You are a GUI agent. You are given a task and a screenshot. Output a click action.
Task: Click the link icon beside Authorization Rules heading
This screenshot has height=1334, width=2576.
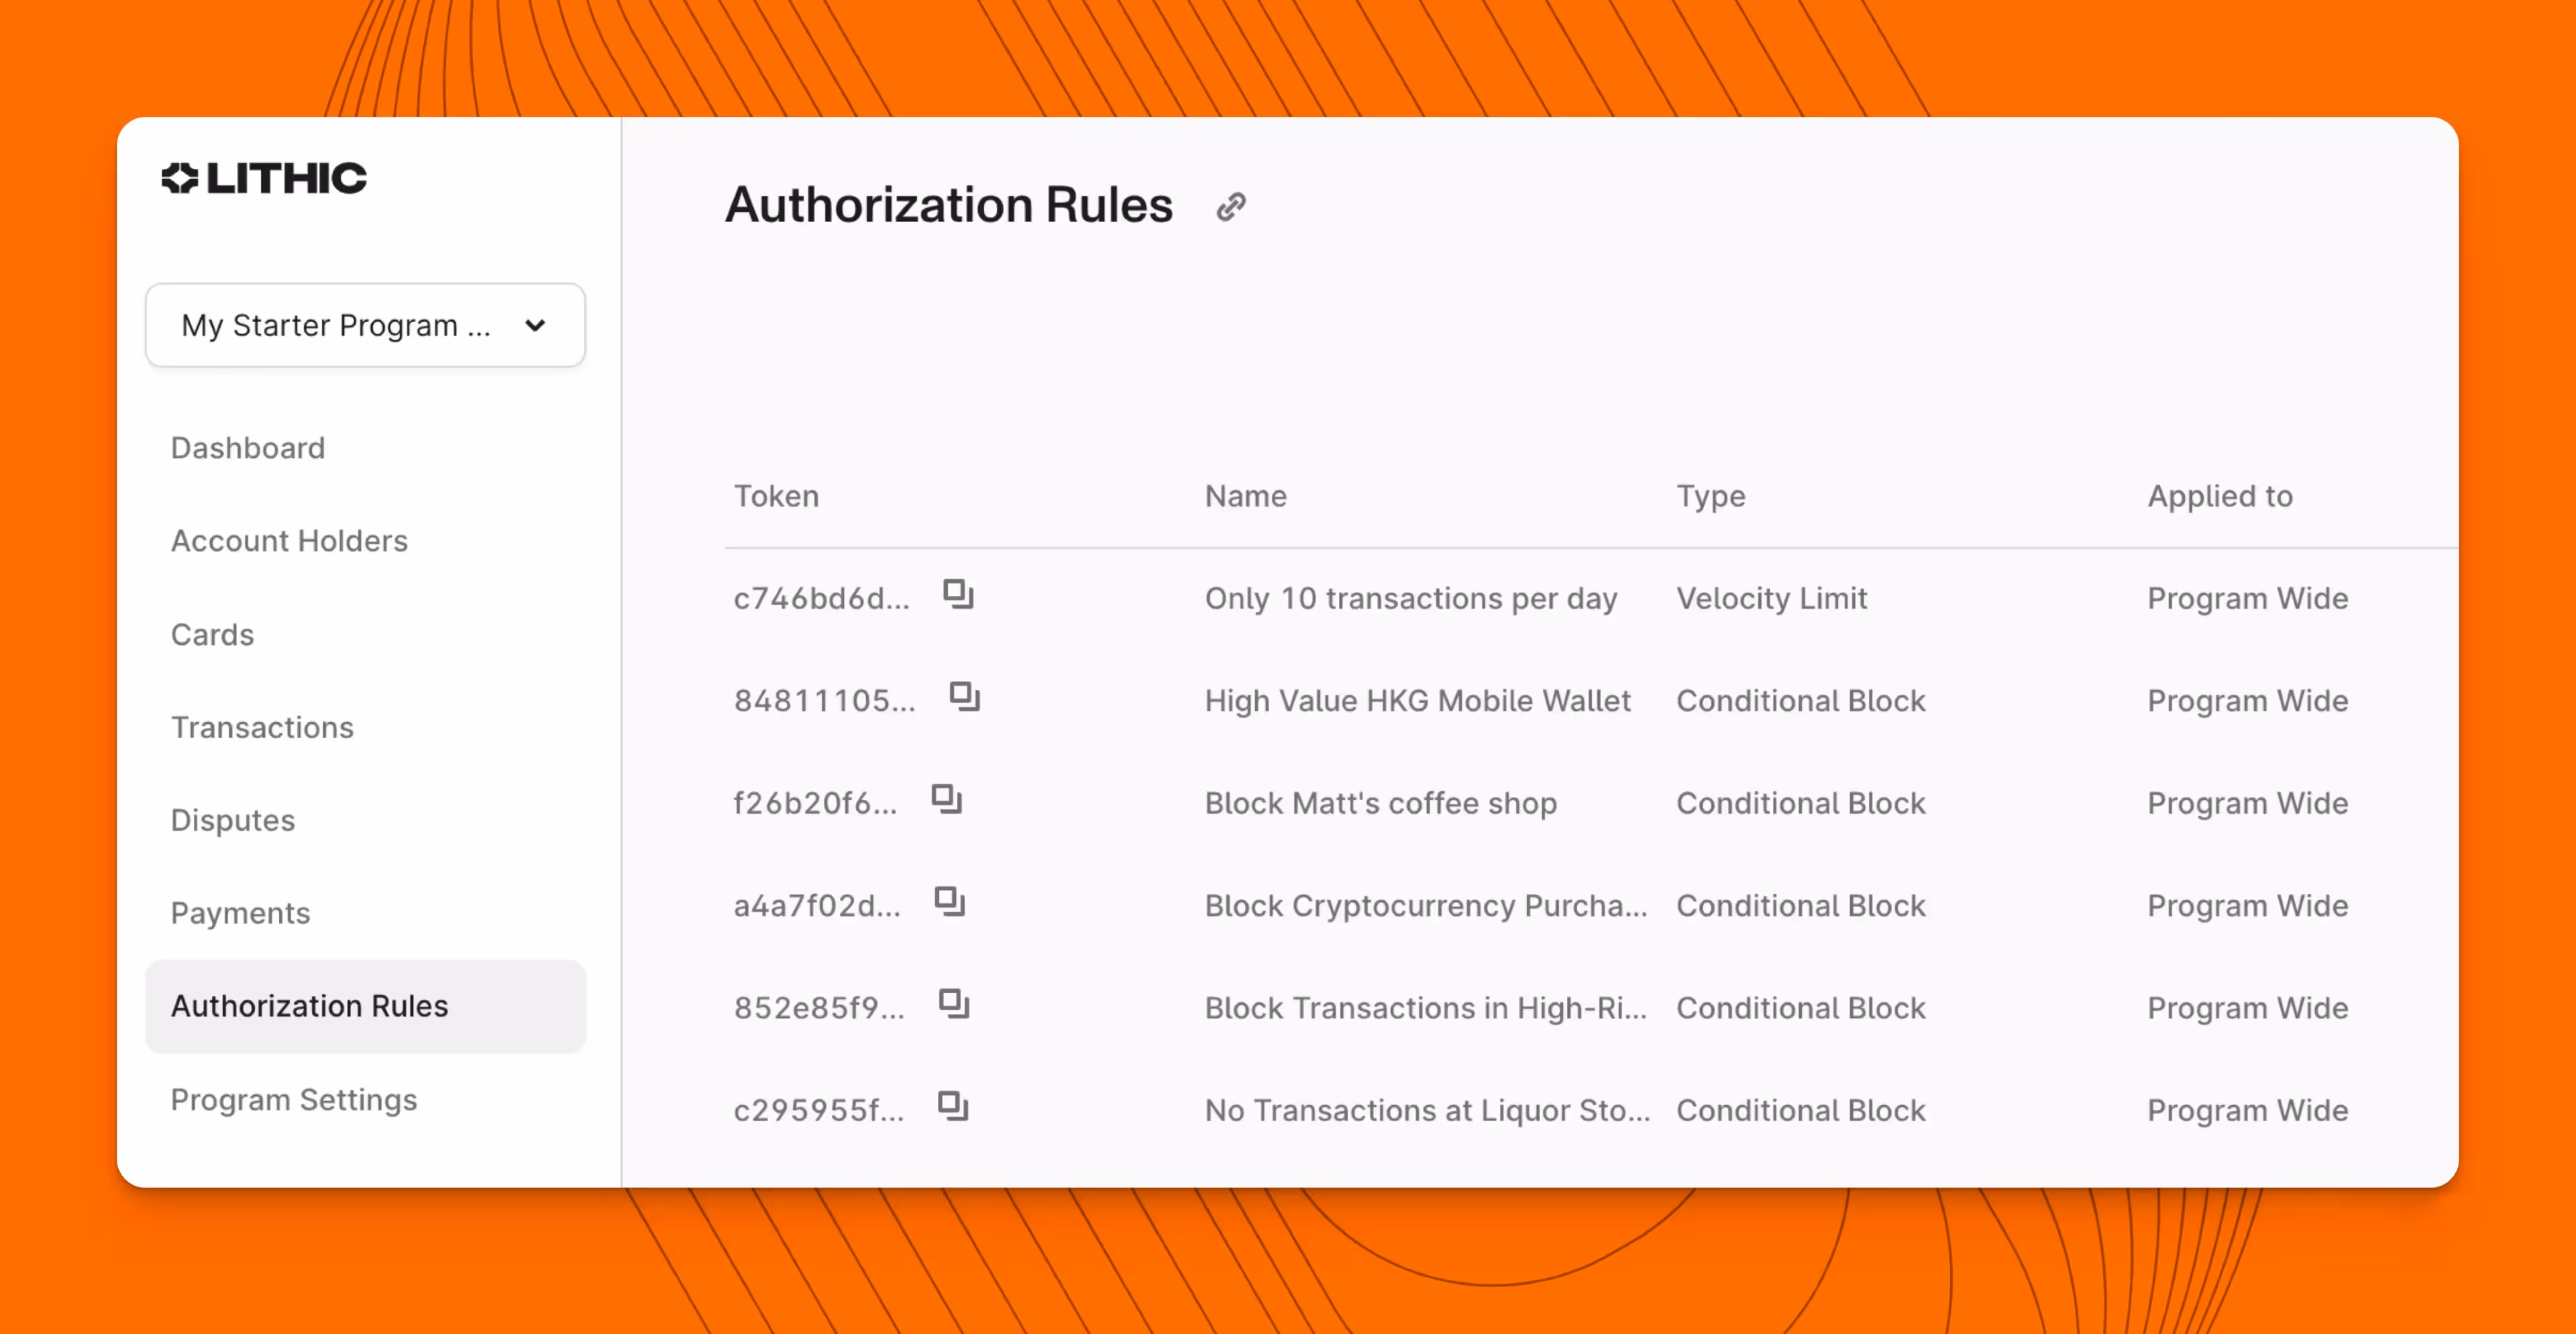pos(1231,207)
